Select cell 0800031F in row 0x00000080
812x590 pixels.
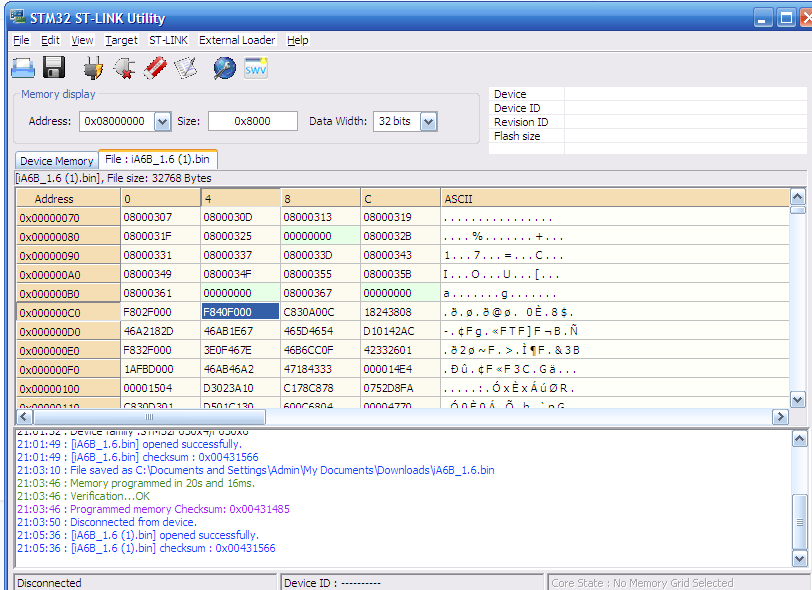tap(161, 236)
